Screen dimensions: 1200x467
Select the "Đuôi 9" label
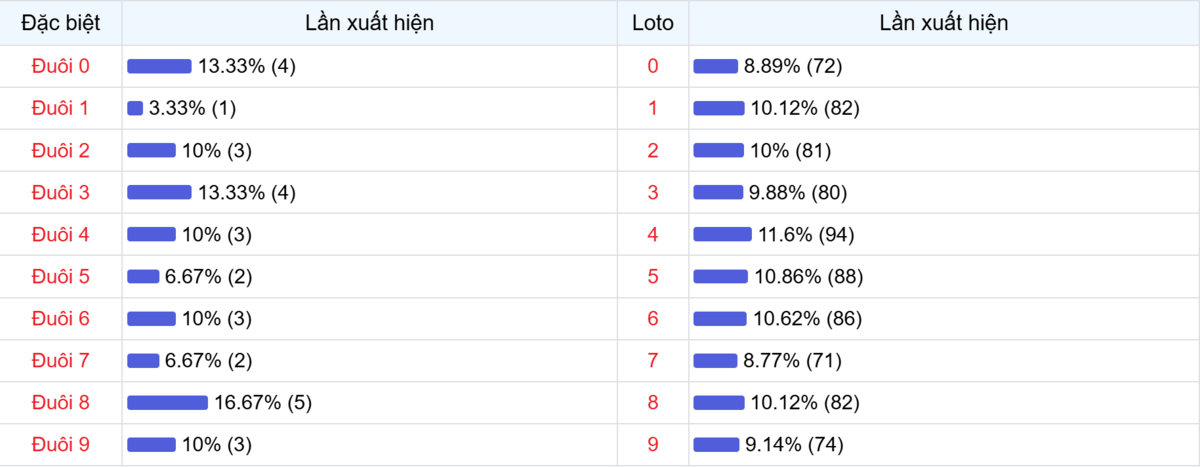point(61,444)
